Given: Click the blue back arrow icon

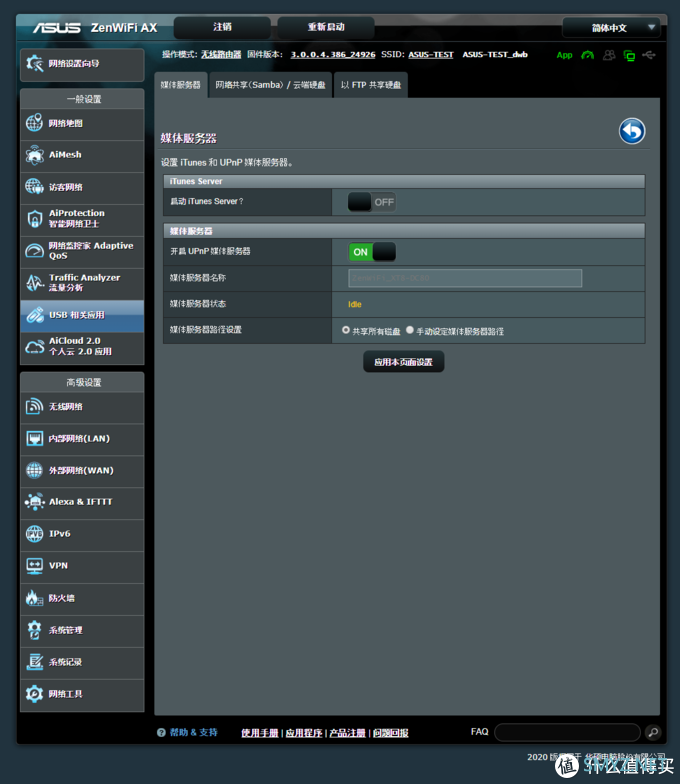Looking at the screenshot, I should click(632, 132).
